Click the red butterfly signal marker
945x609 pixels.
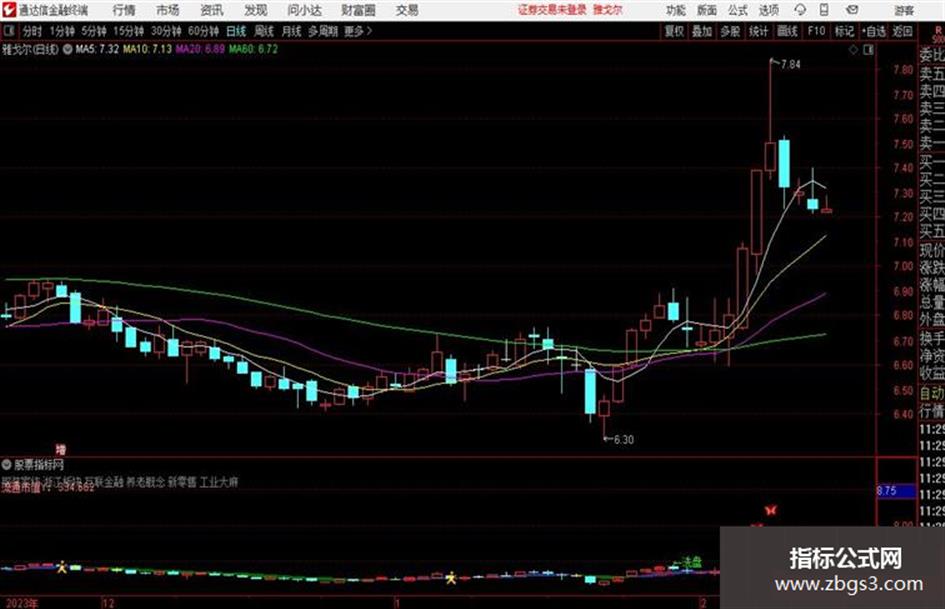pos(770,510)
